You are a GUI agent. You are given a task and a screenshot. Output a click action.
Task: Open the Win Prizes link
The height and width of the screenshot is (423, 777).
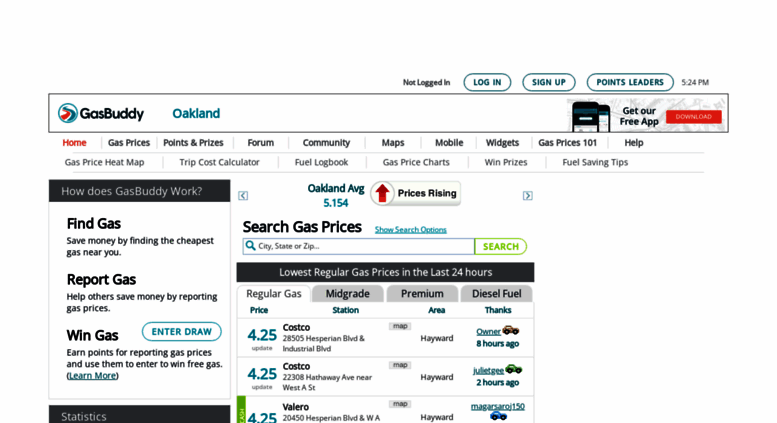pos(506,162)
